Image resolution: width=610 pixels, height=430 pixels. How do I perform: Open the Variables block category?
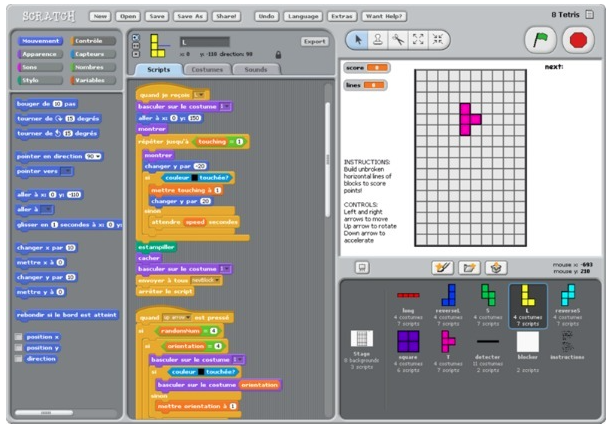tap(93, 80)
